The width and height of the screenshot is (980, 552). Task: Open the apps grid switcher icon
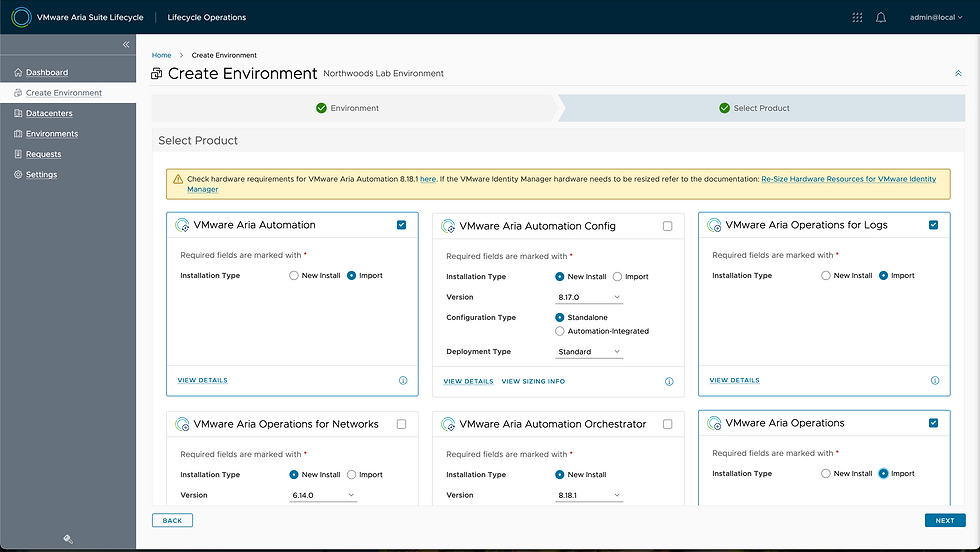[x=858, y=18]
